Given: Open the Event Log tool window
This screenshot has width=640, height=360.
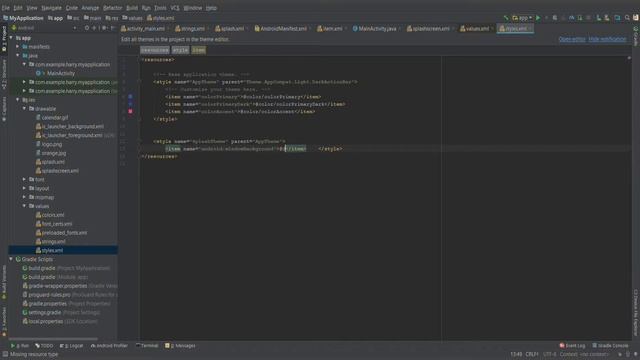Looking at the screenshot, I should pos(572,346).
